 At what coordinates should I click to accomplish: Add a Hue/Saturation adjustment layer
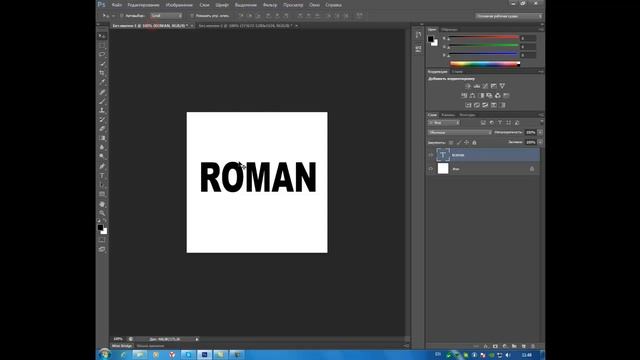click(464, 96)
